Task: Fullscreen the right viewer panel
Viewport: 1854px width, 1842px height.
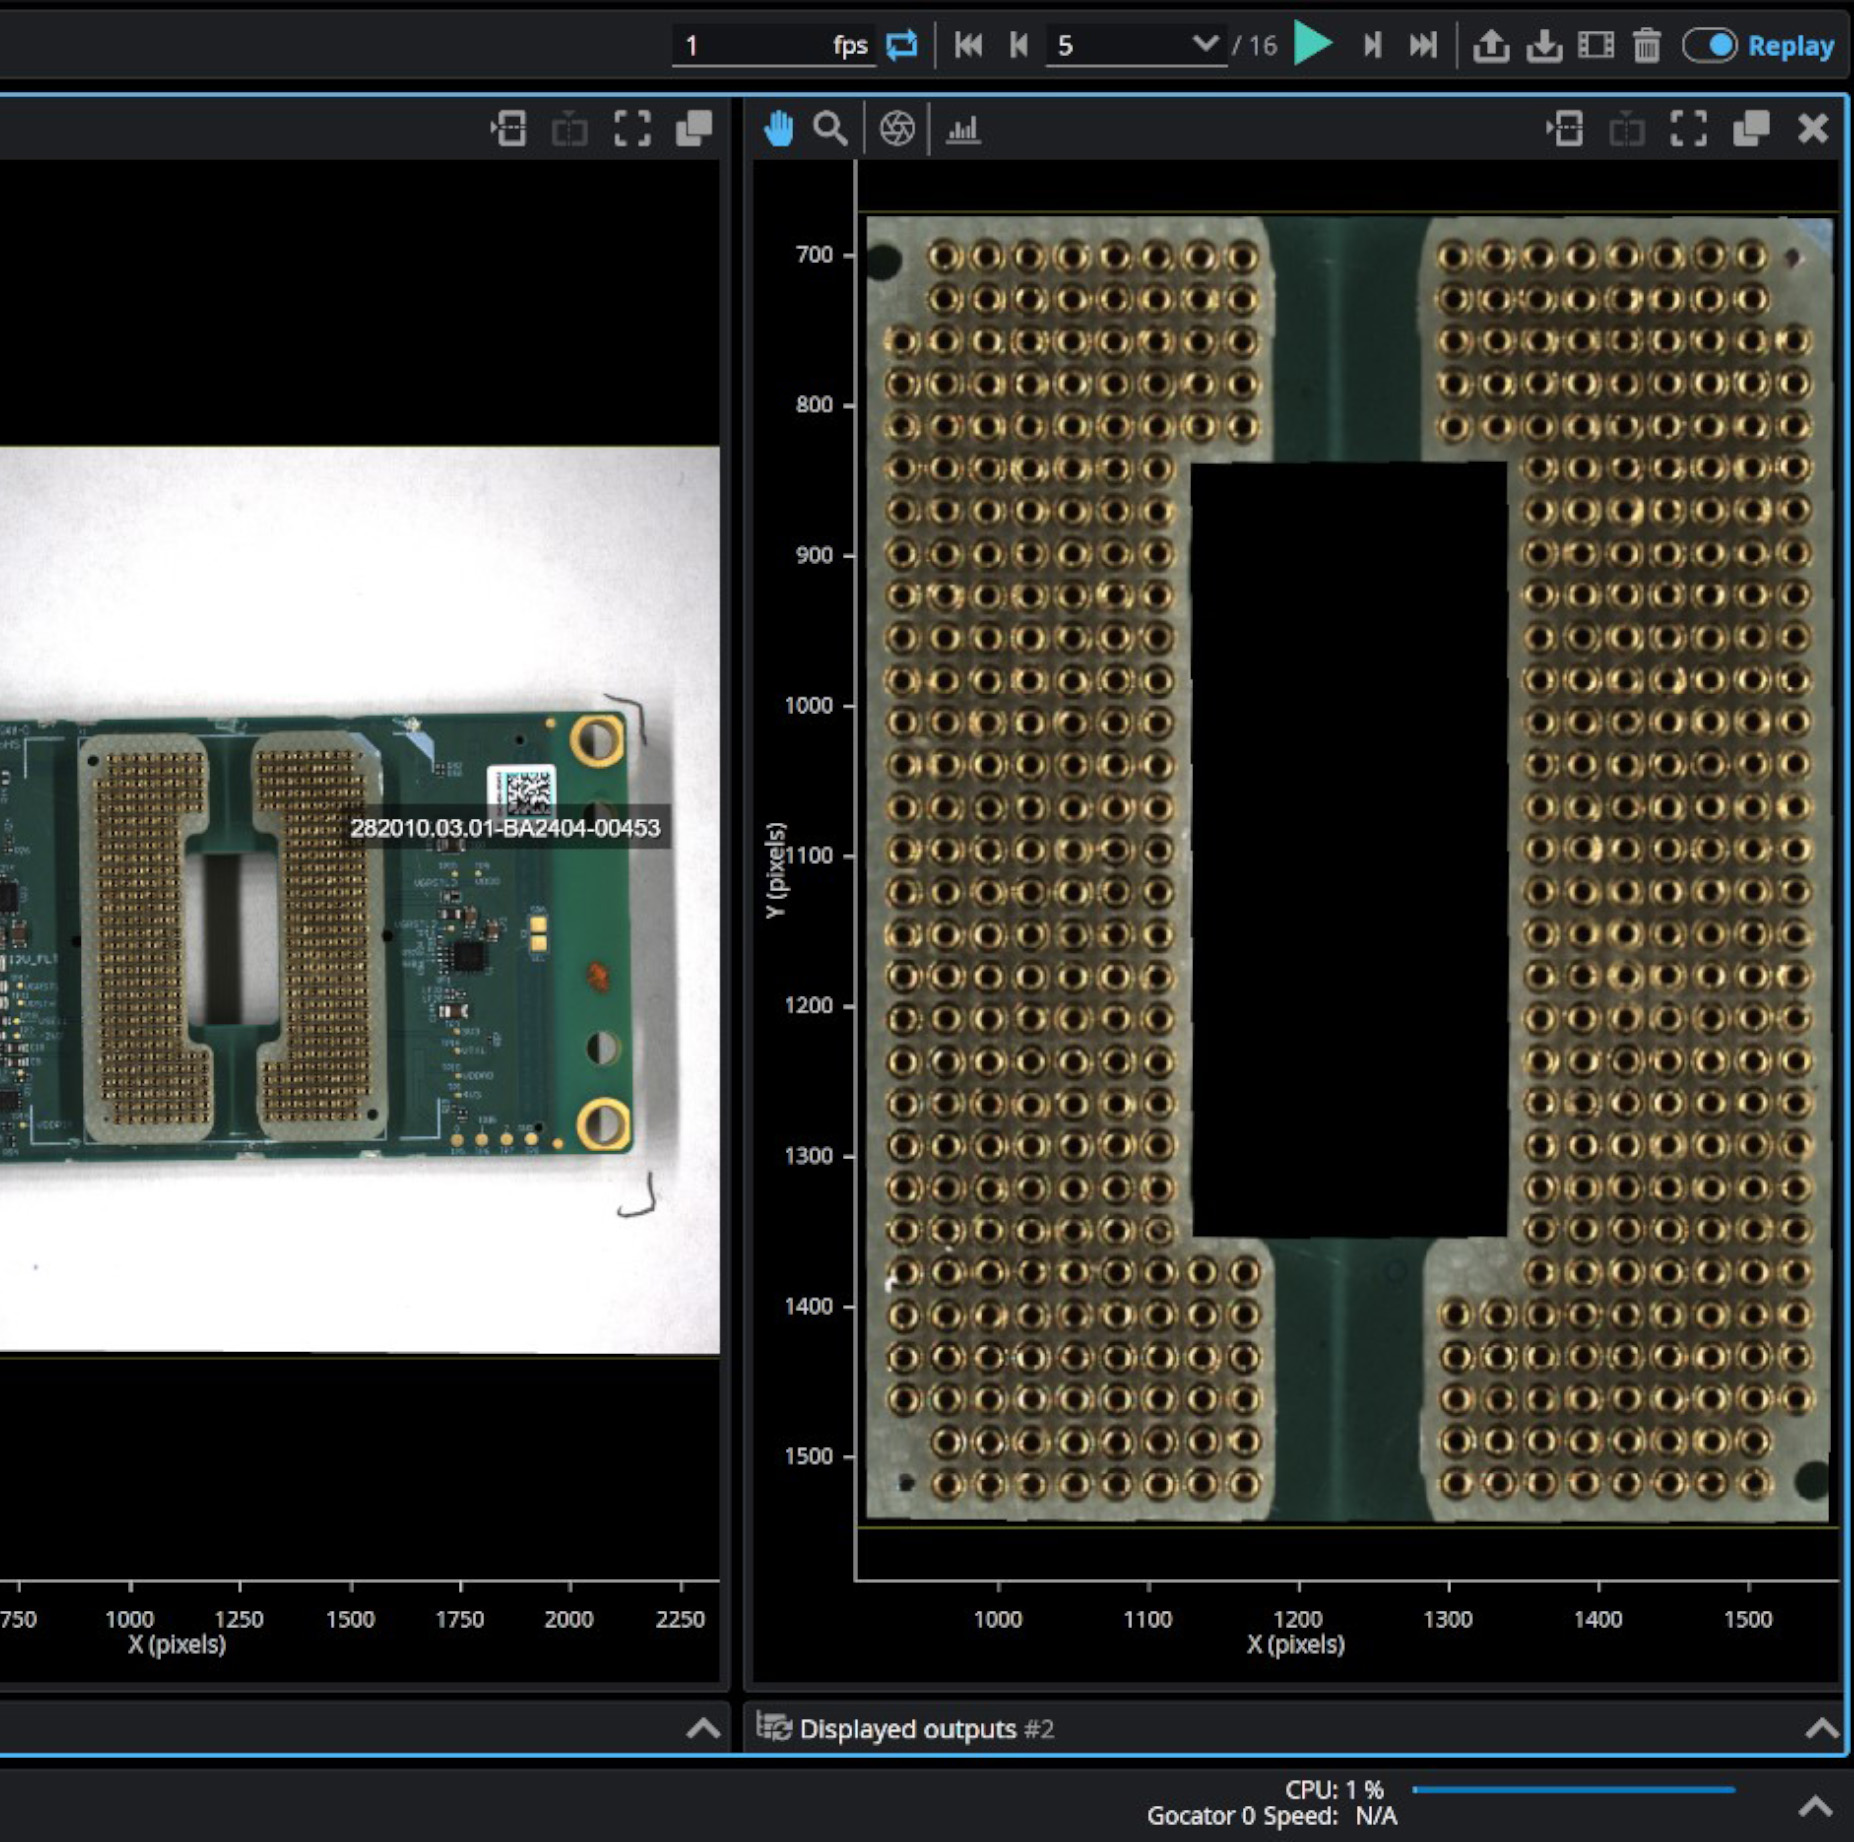Action: [1688, 129]
